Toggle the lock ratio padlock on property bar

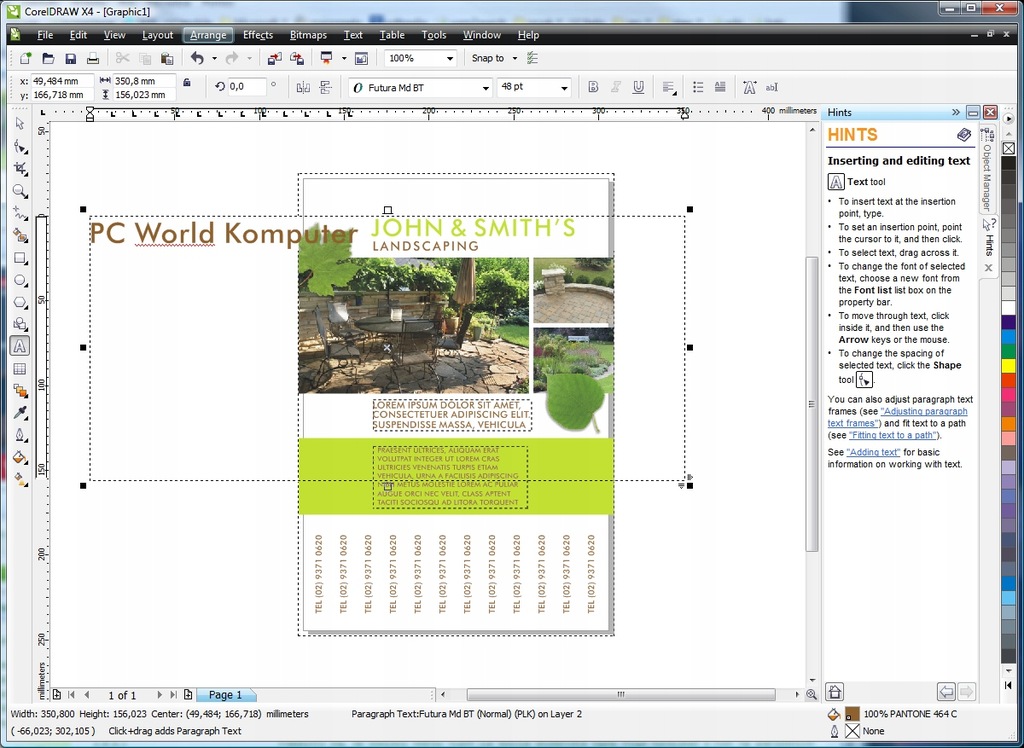pos(187,82)
